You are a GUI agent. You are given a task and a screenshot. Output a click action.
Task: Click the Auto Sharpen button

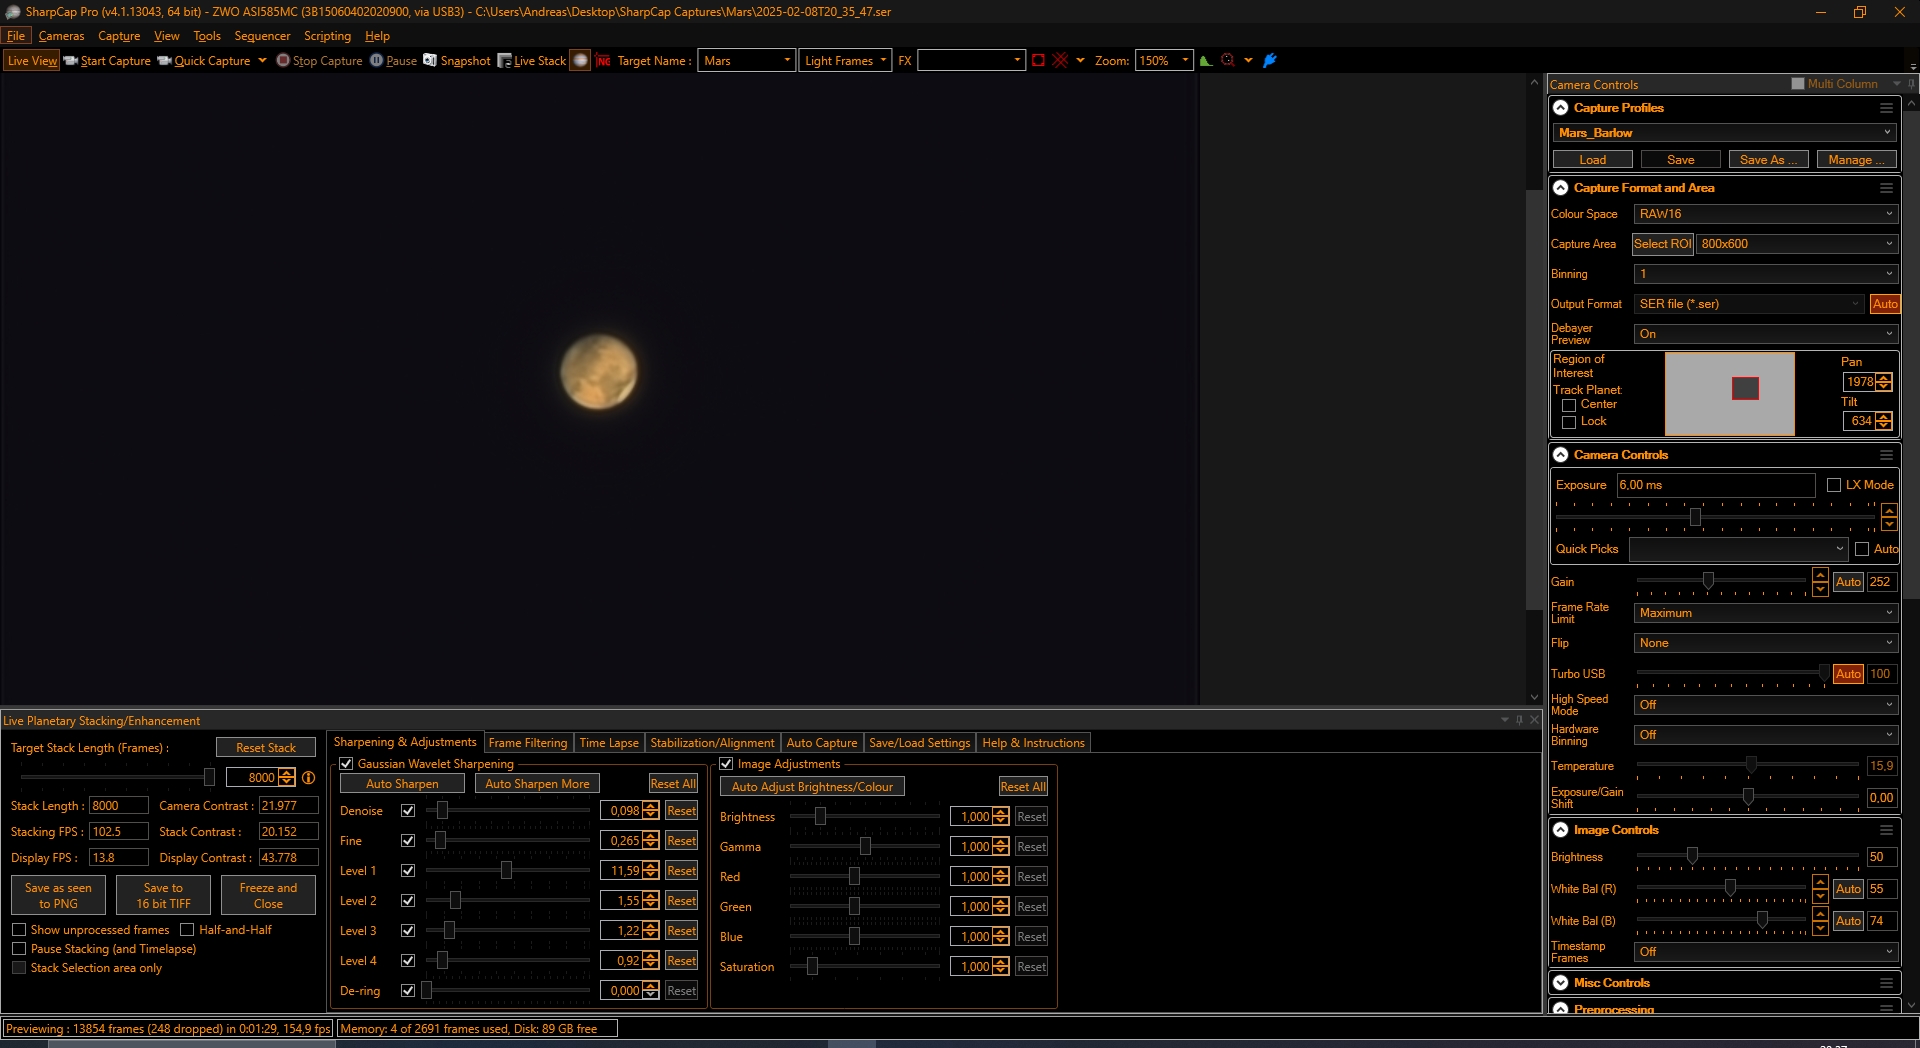click(x=402, y=784)
